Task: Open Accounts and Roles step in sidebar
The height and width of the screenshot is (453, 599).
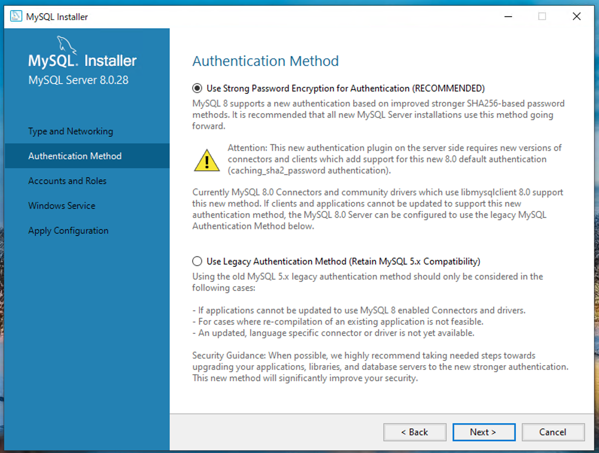Action: click(67, 181)
